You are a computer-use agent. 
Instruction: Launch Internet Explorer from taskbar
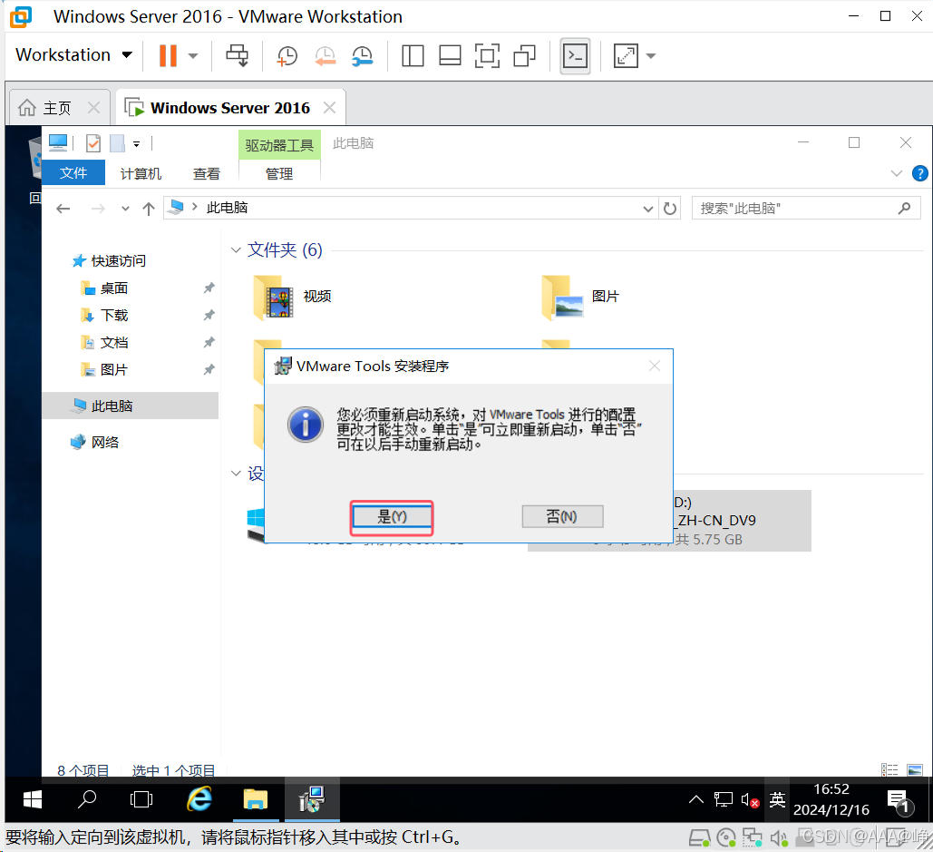(x=199, y=800)
